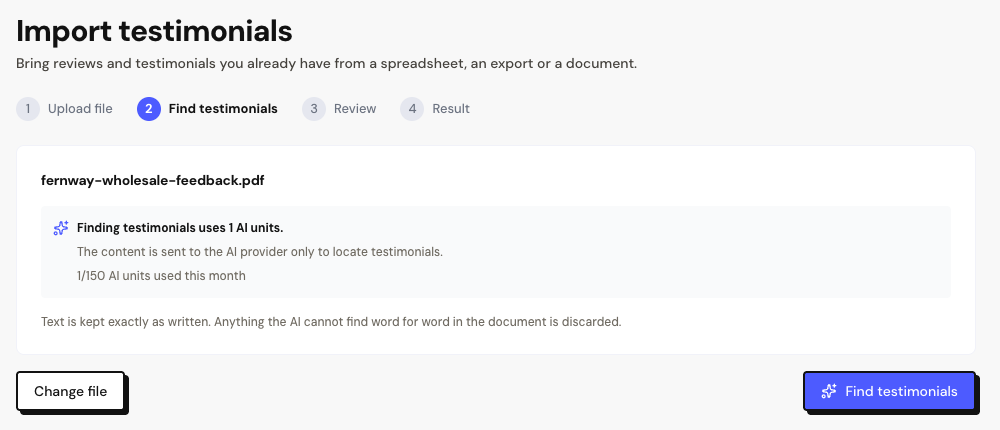This screenshot has height=430, width=1000.
Task: Open the Review step
Action: [x=339, y=109]
